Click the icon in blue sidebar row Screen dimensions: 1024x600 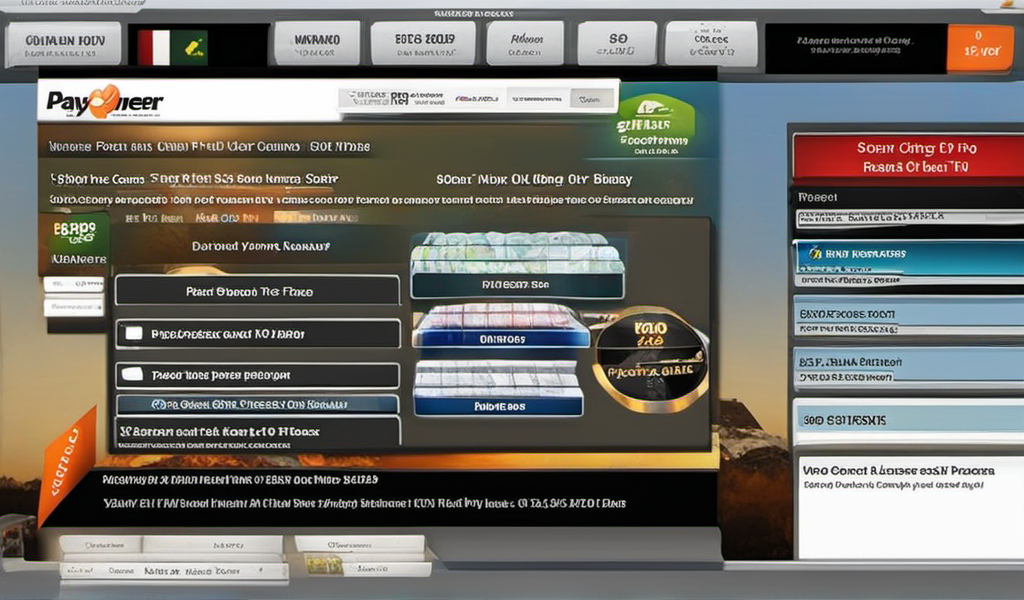(x=817, y=254)
